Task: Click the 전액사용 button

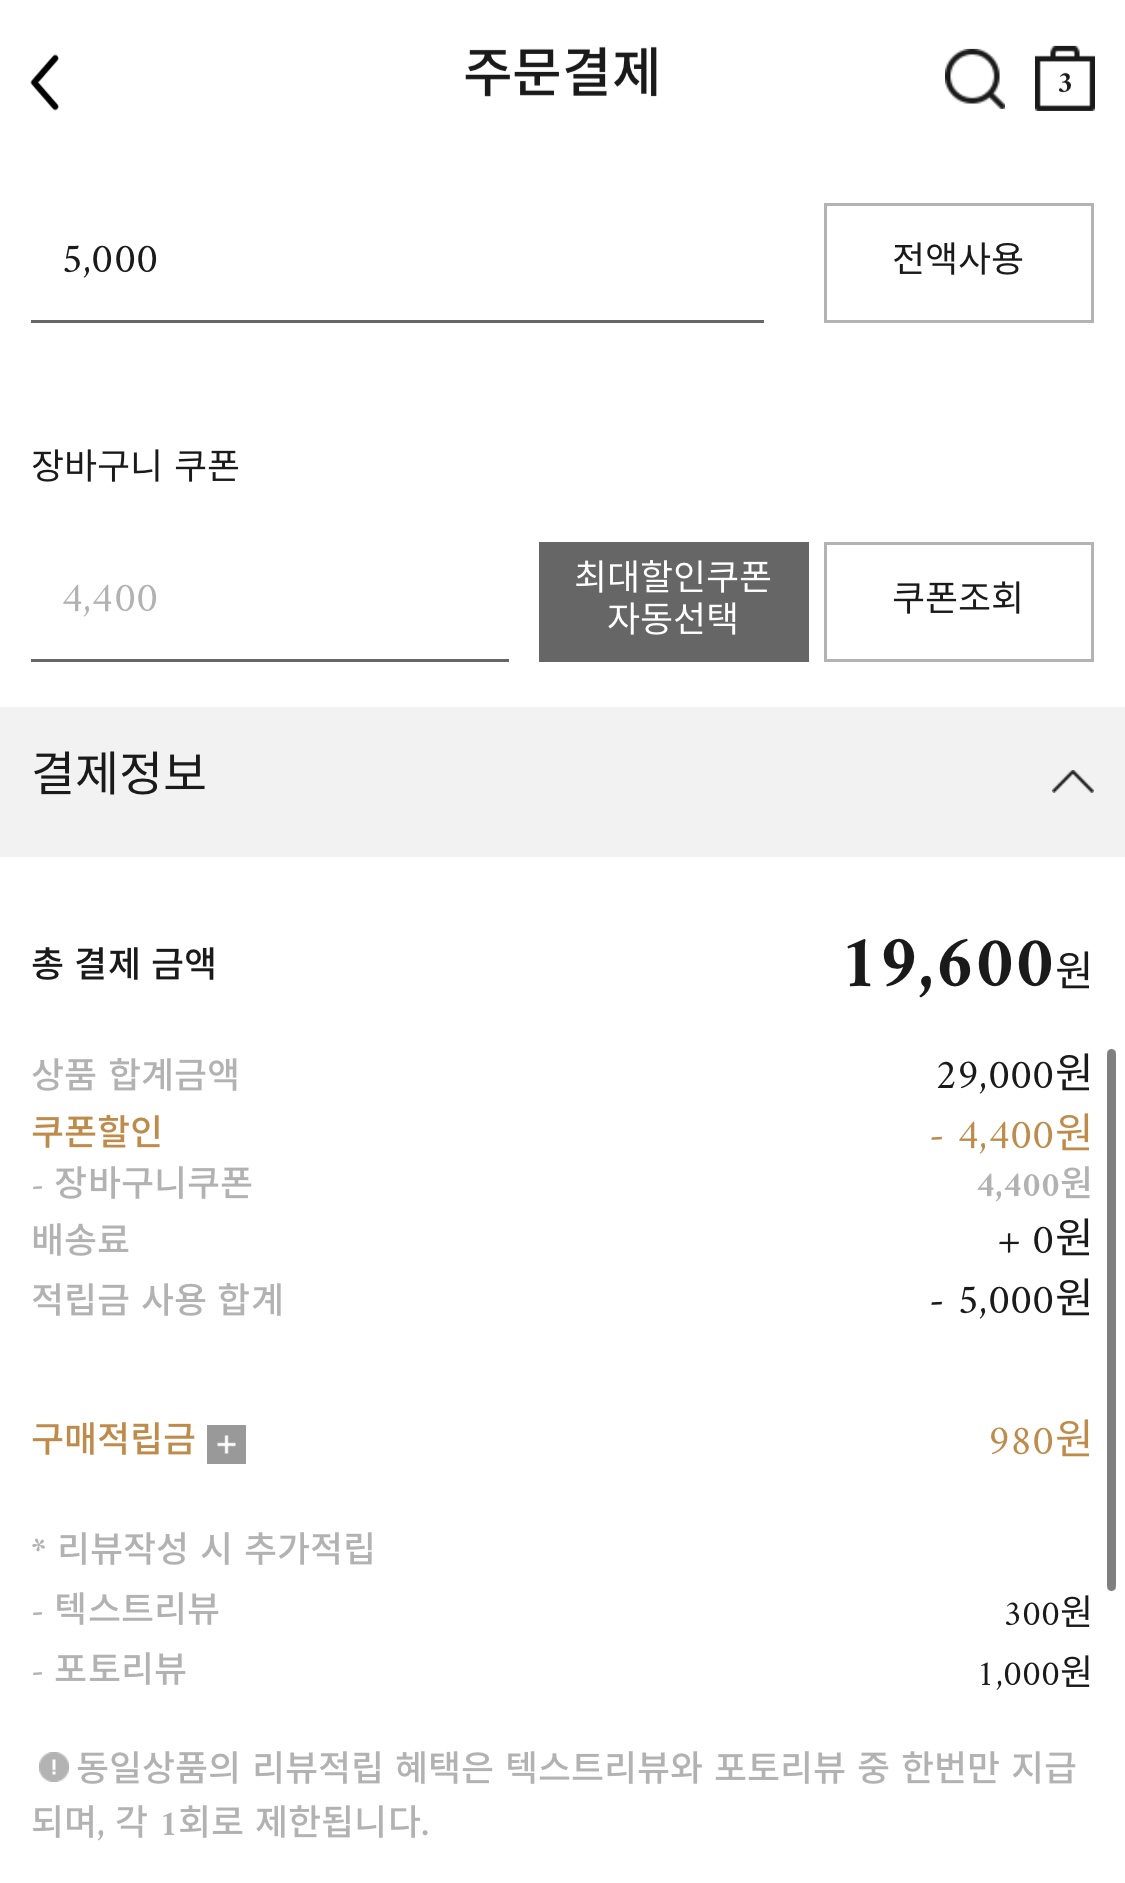Action: [958, 262]
